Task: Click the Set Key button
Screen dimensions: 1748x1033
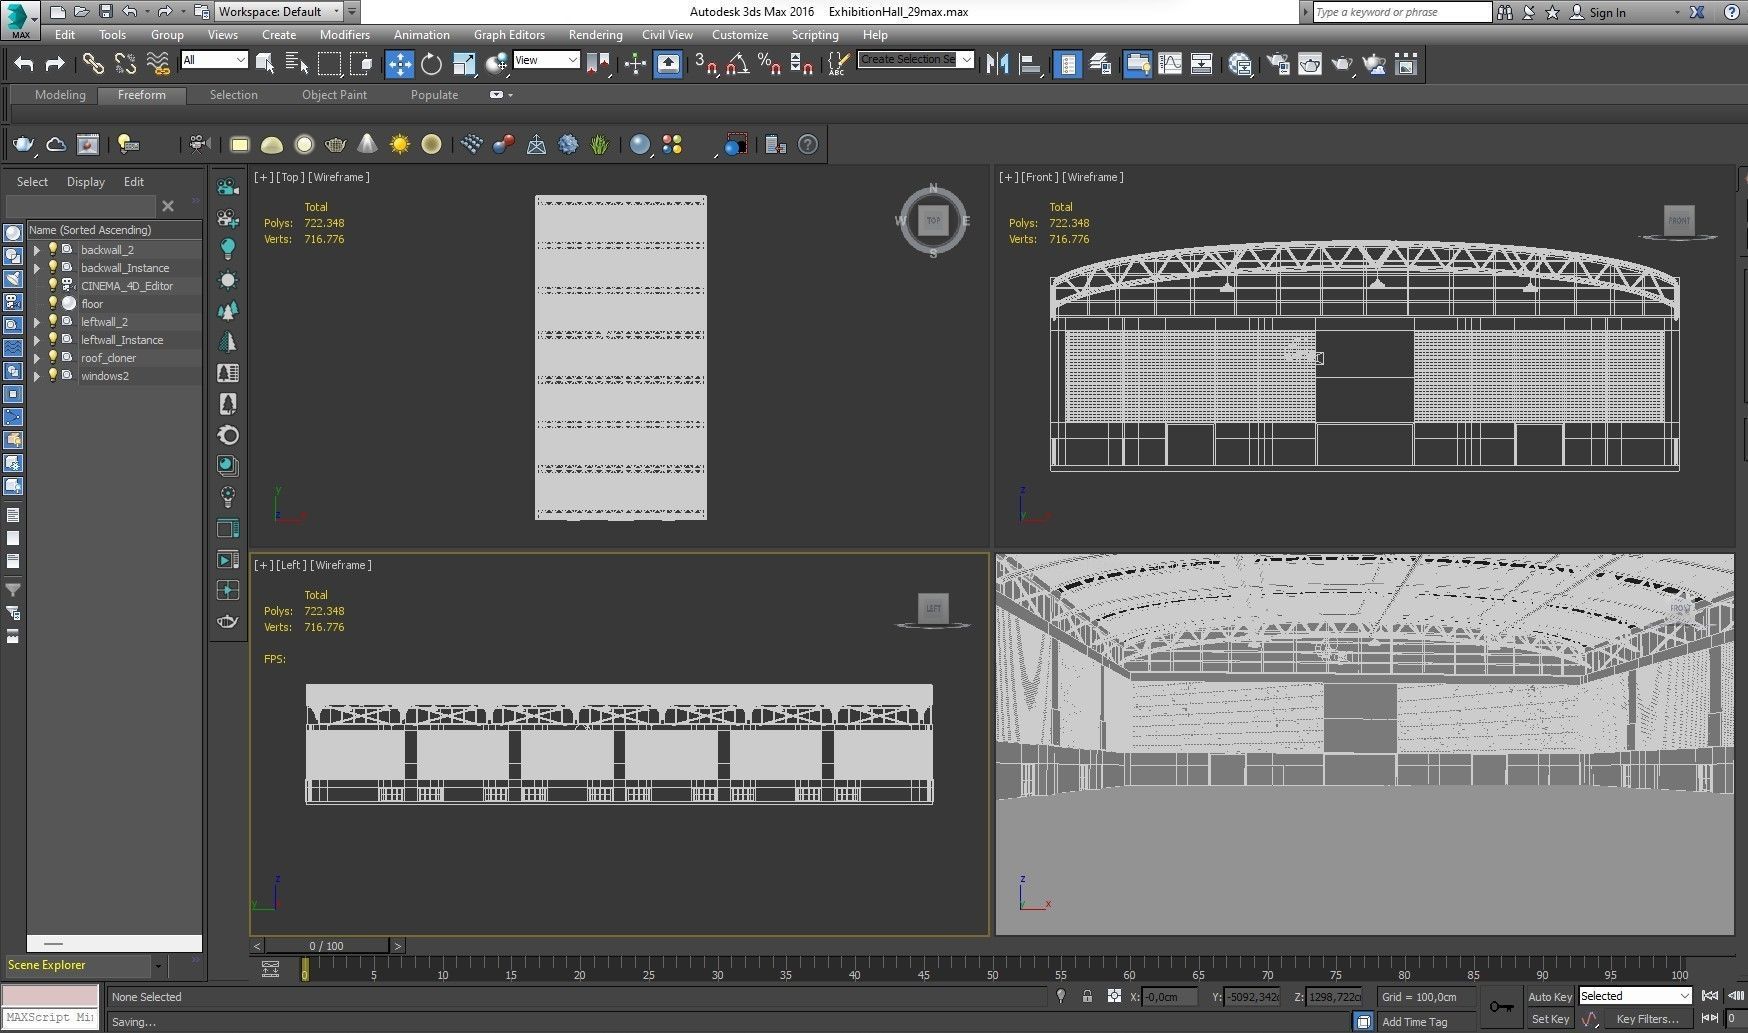Action: (x=1549, y=1019)
